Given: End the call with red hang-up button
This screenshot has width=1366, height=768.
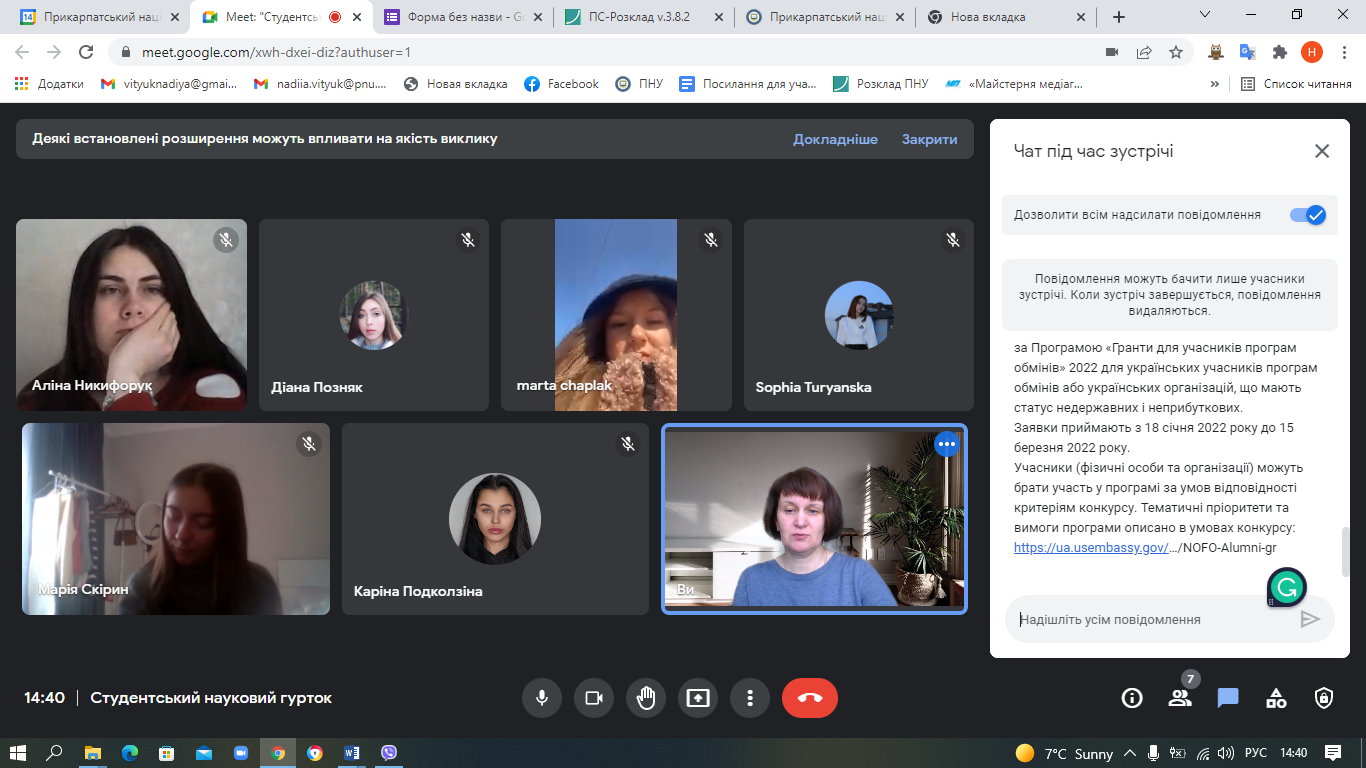Looking at the screenshot, I should pyautogui.click(x=809, y=698).
